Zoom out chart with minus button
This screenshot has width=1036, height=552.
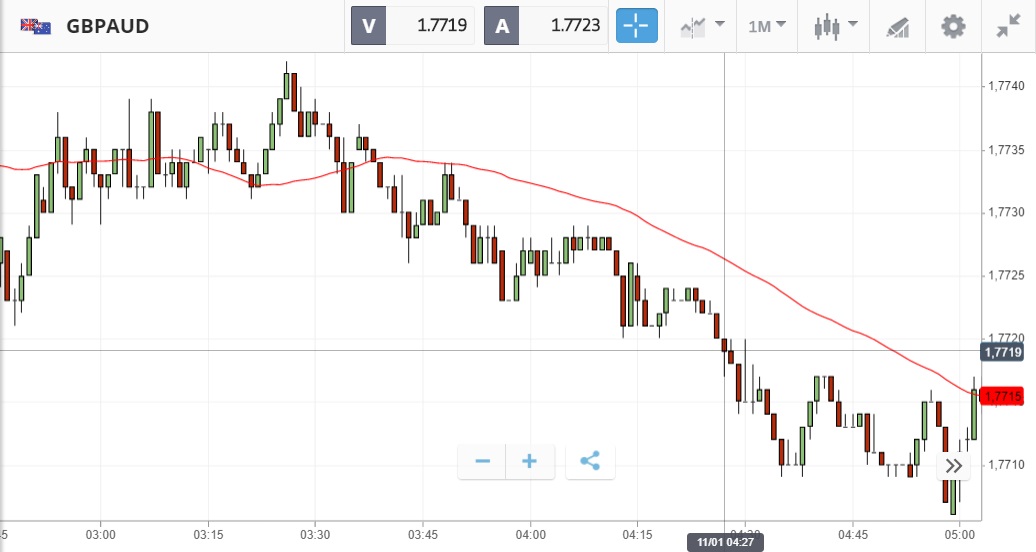482,461
